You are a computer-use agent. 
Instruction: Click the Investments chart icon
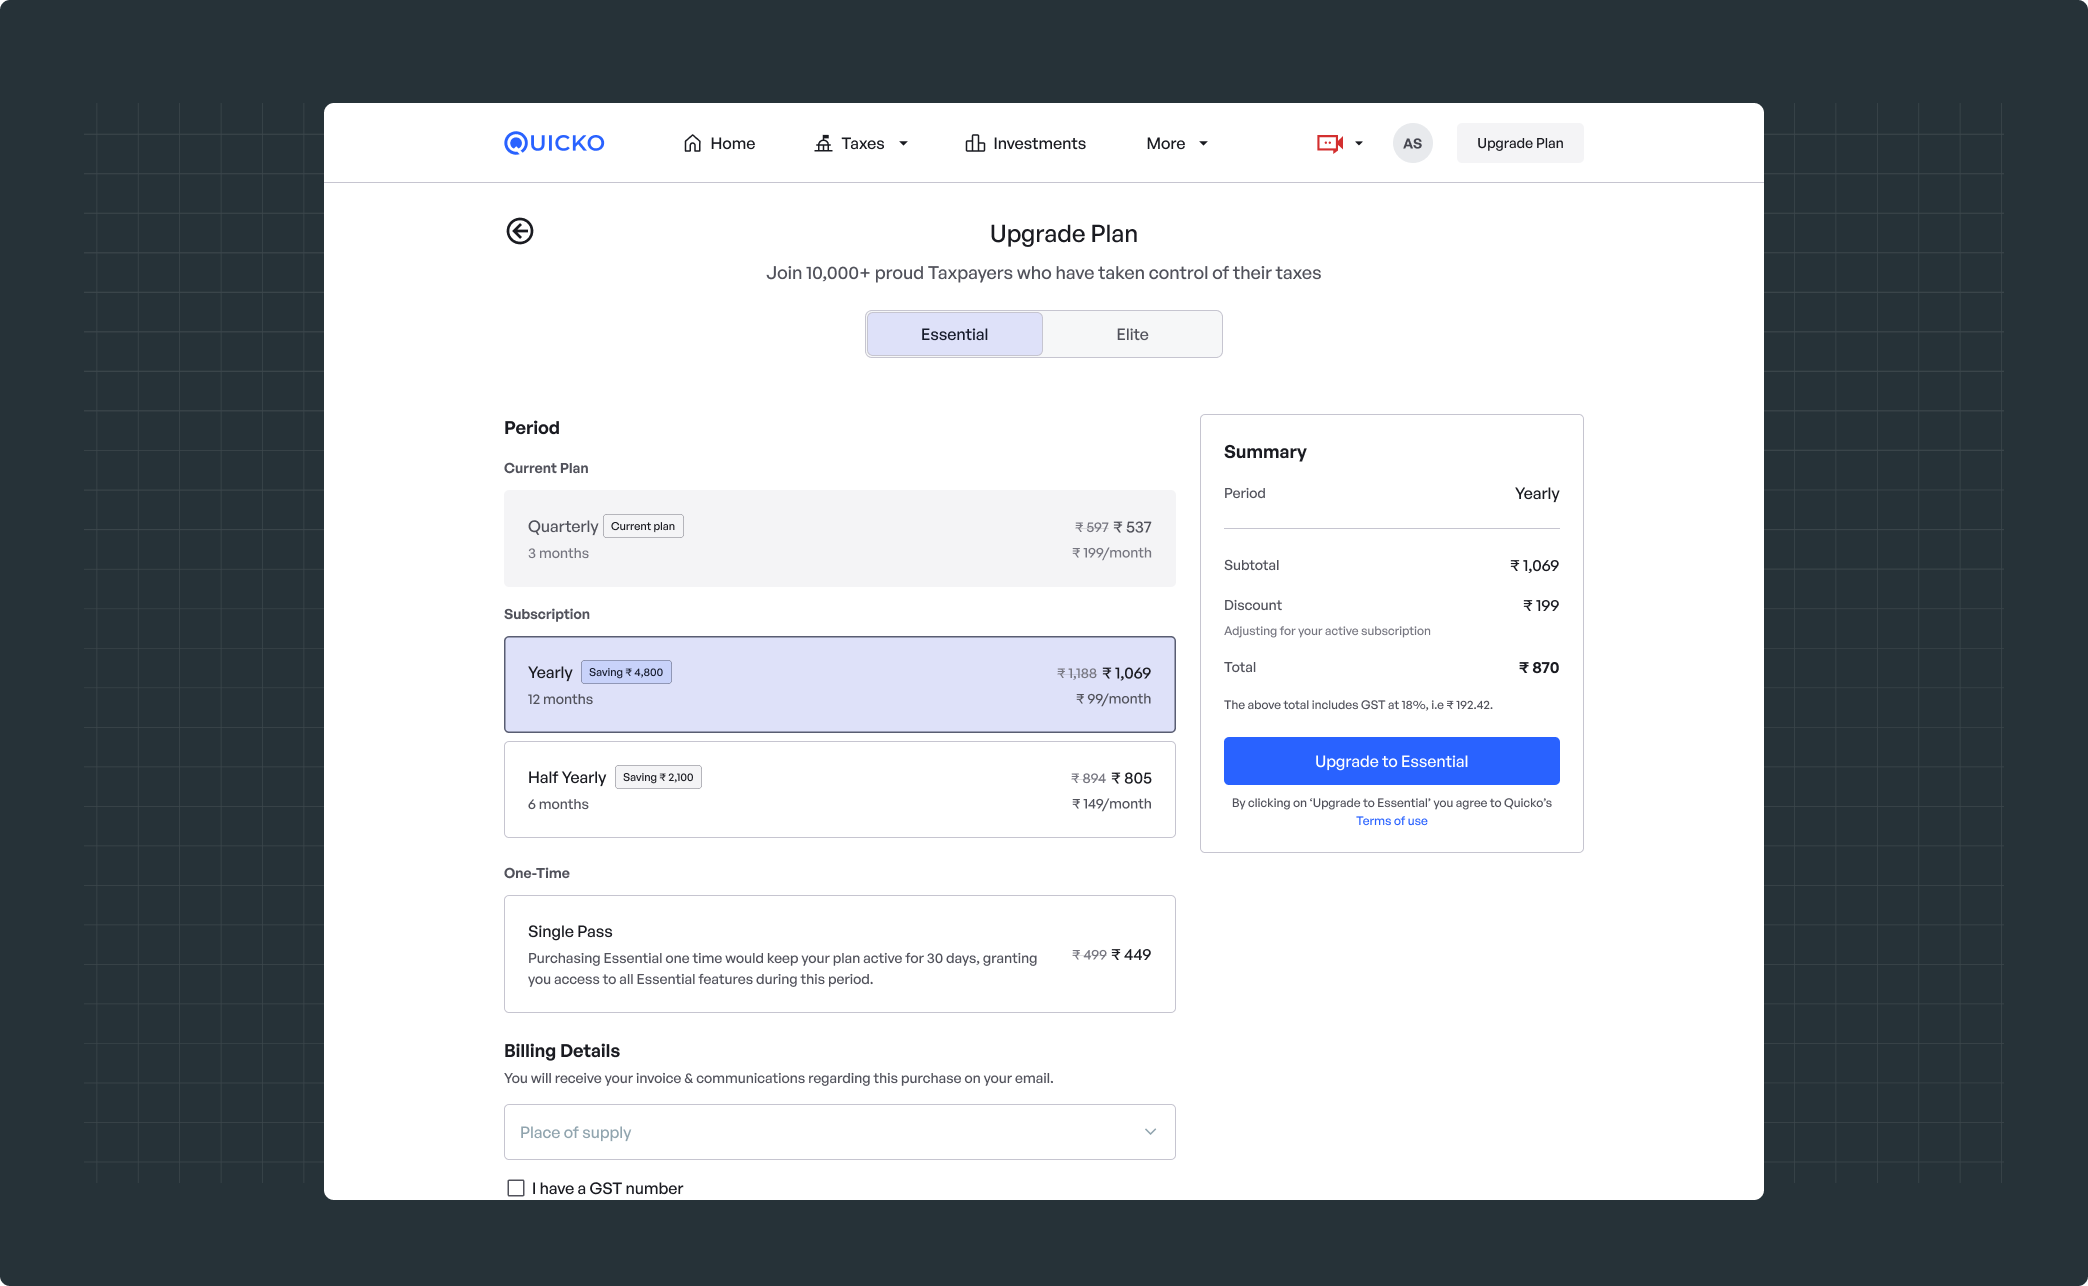(975, 143)
